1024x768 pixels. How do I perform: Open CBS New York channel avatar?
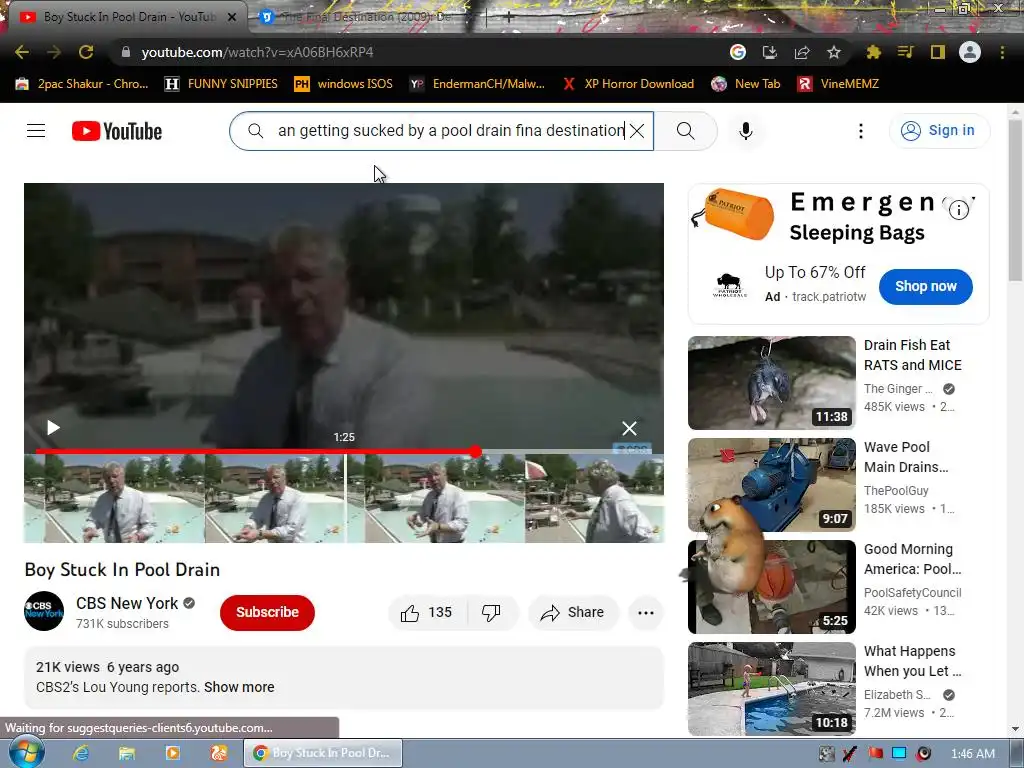44,611
